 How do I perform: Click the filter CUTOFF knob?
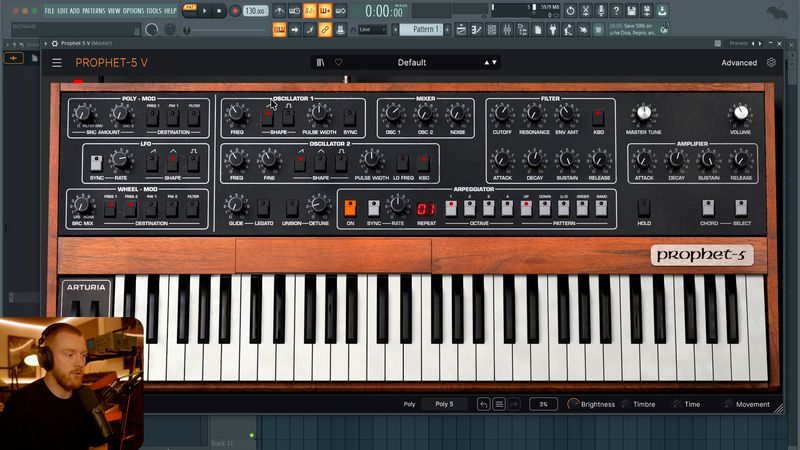coord(502,113)
